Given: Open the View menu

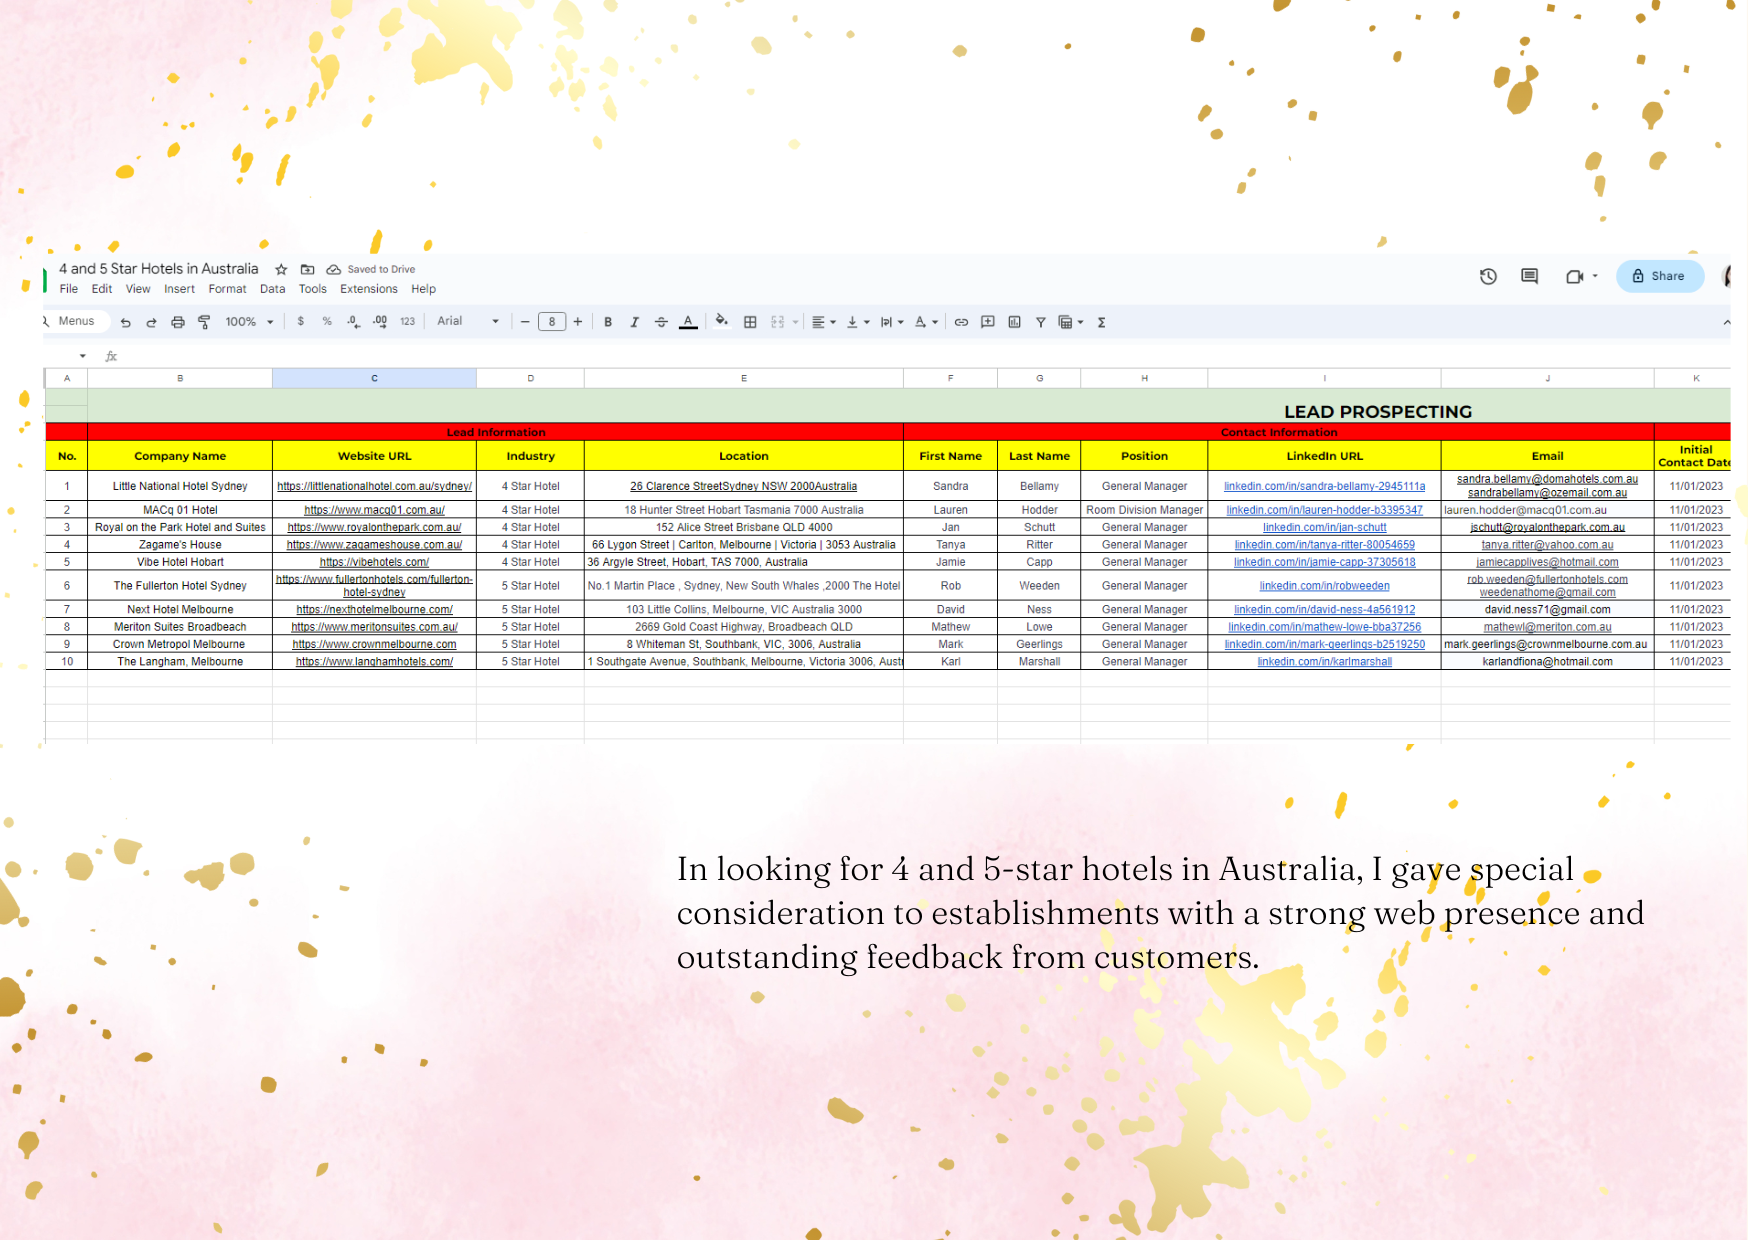Looking at the screenshot, I should (x=138, y=289).
